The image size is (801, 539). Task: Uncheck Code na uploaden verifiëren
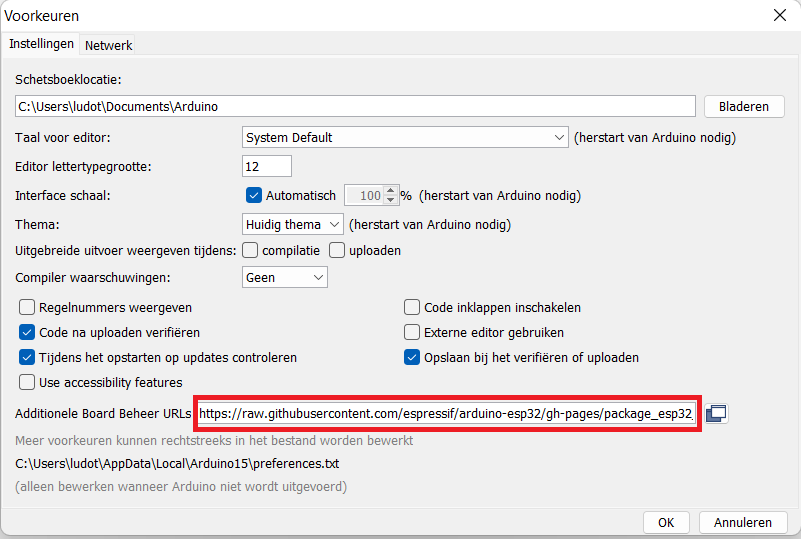click(27, 332)
